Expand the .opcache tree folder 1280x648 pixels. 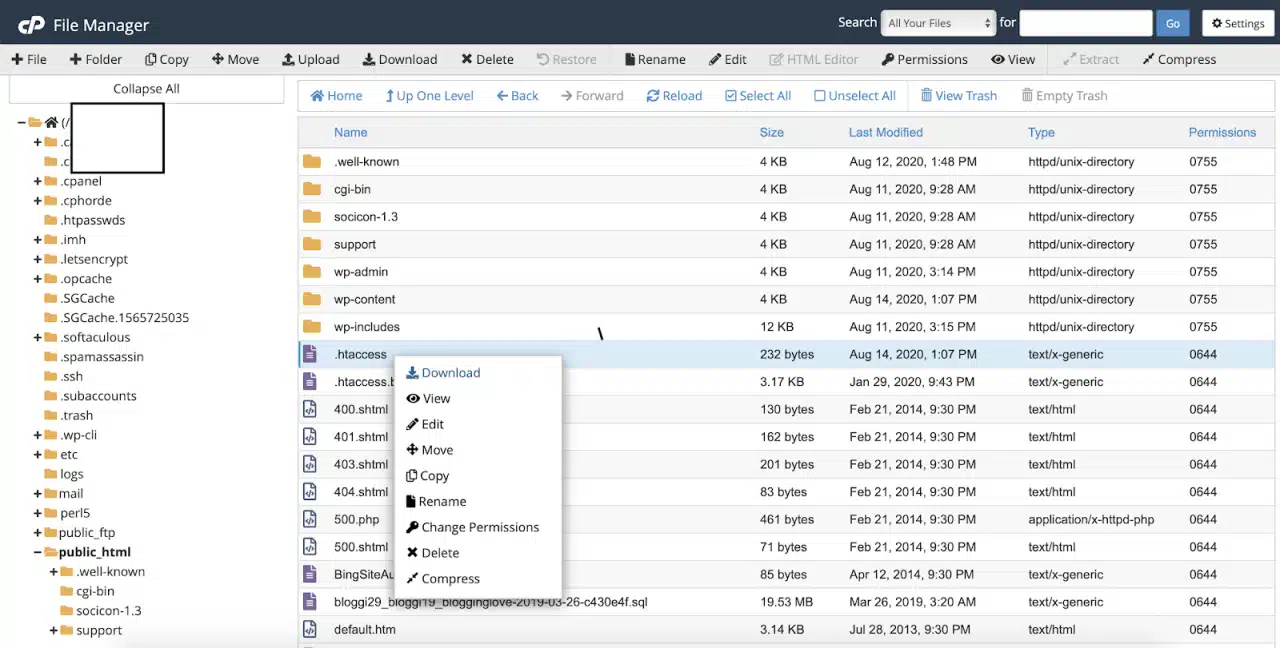[x=38, y=278]
